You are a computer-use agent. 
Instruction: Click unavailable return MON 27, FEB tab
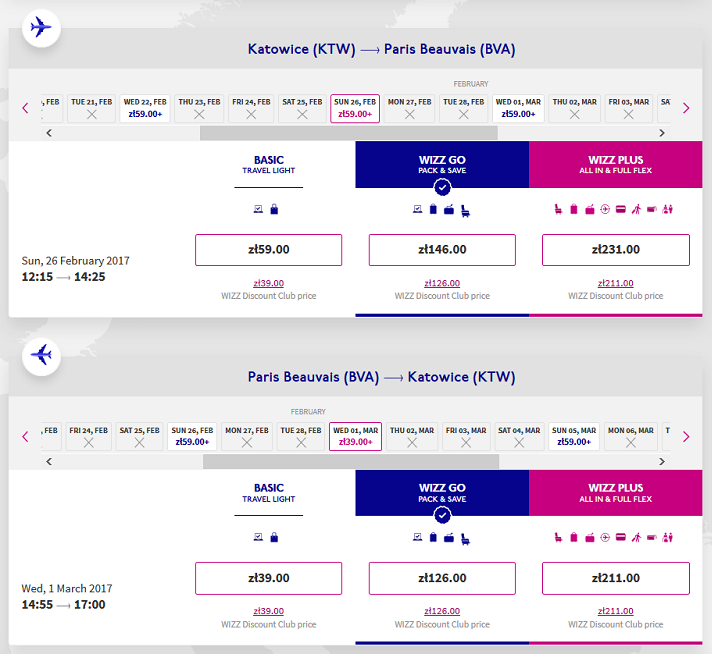247,436
